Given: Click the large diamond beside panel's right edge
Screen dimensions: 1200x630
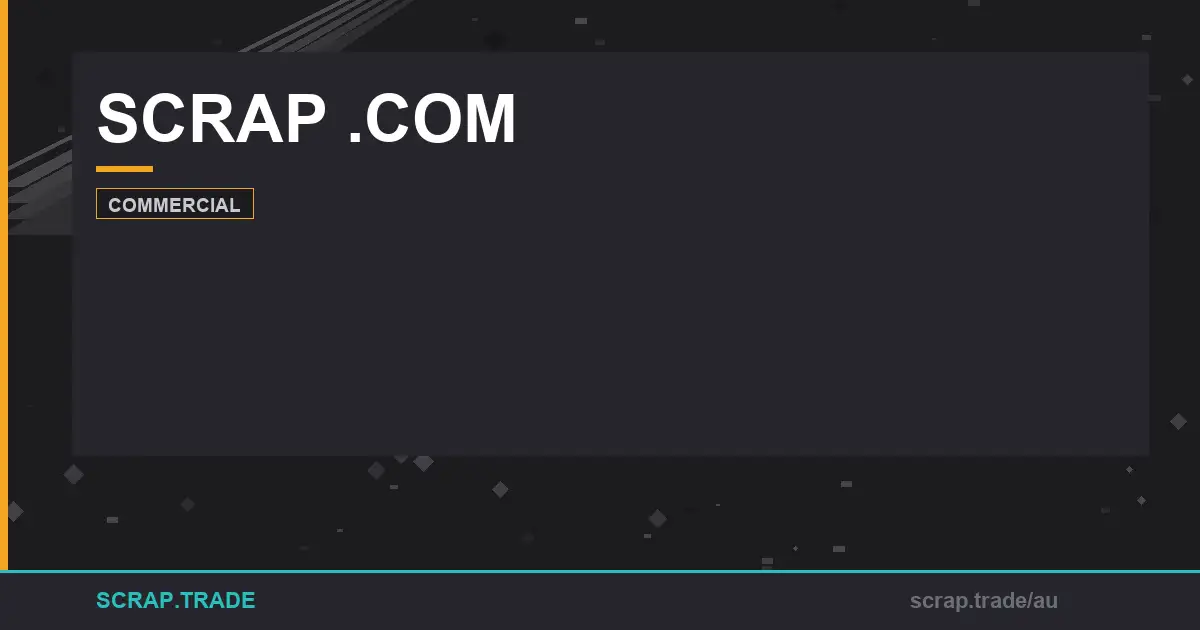Looking at the screenshot, I should pos(1178,421).
